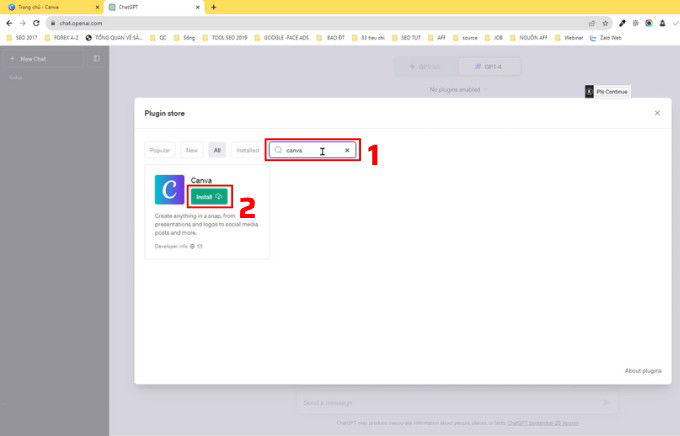The image size is (680, 436).
Task: Switch to the GPT-4 model tab
Action: [x=489, y=67]
